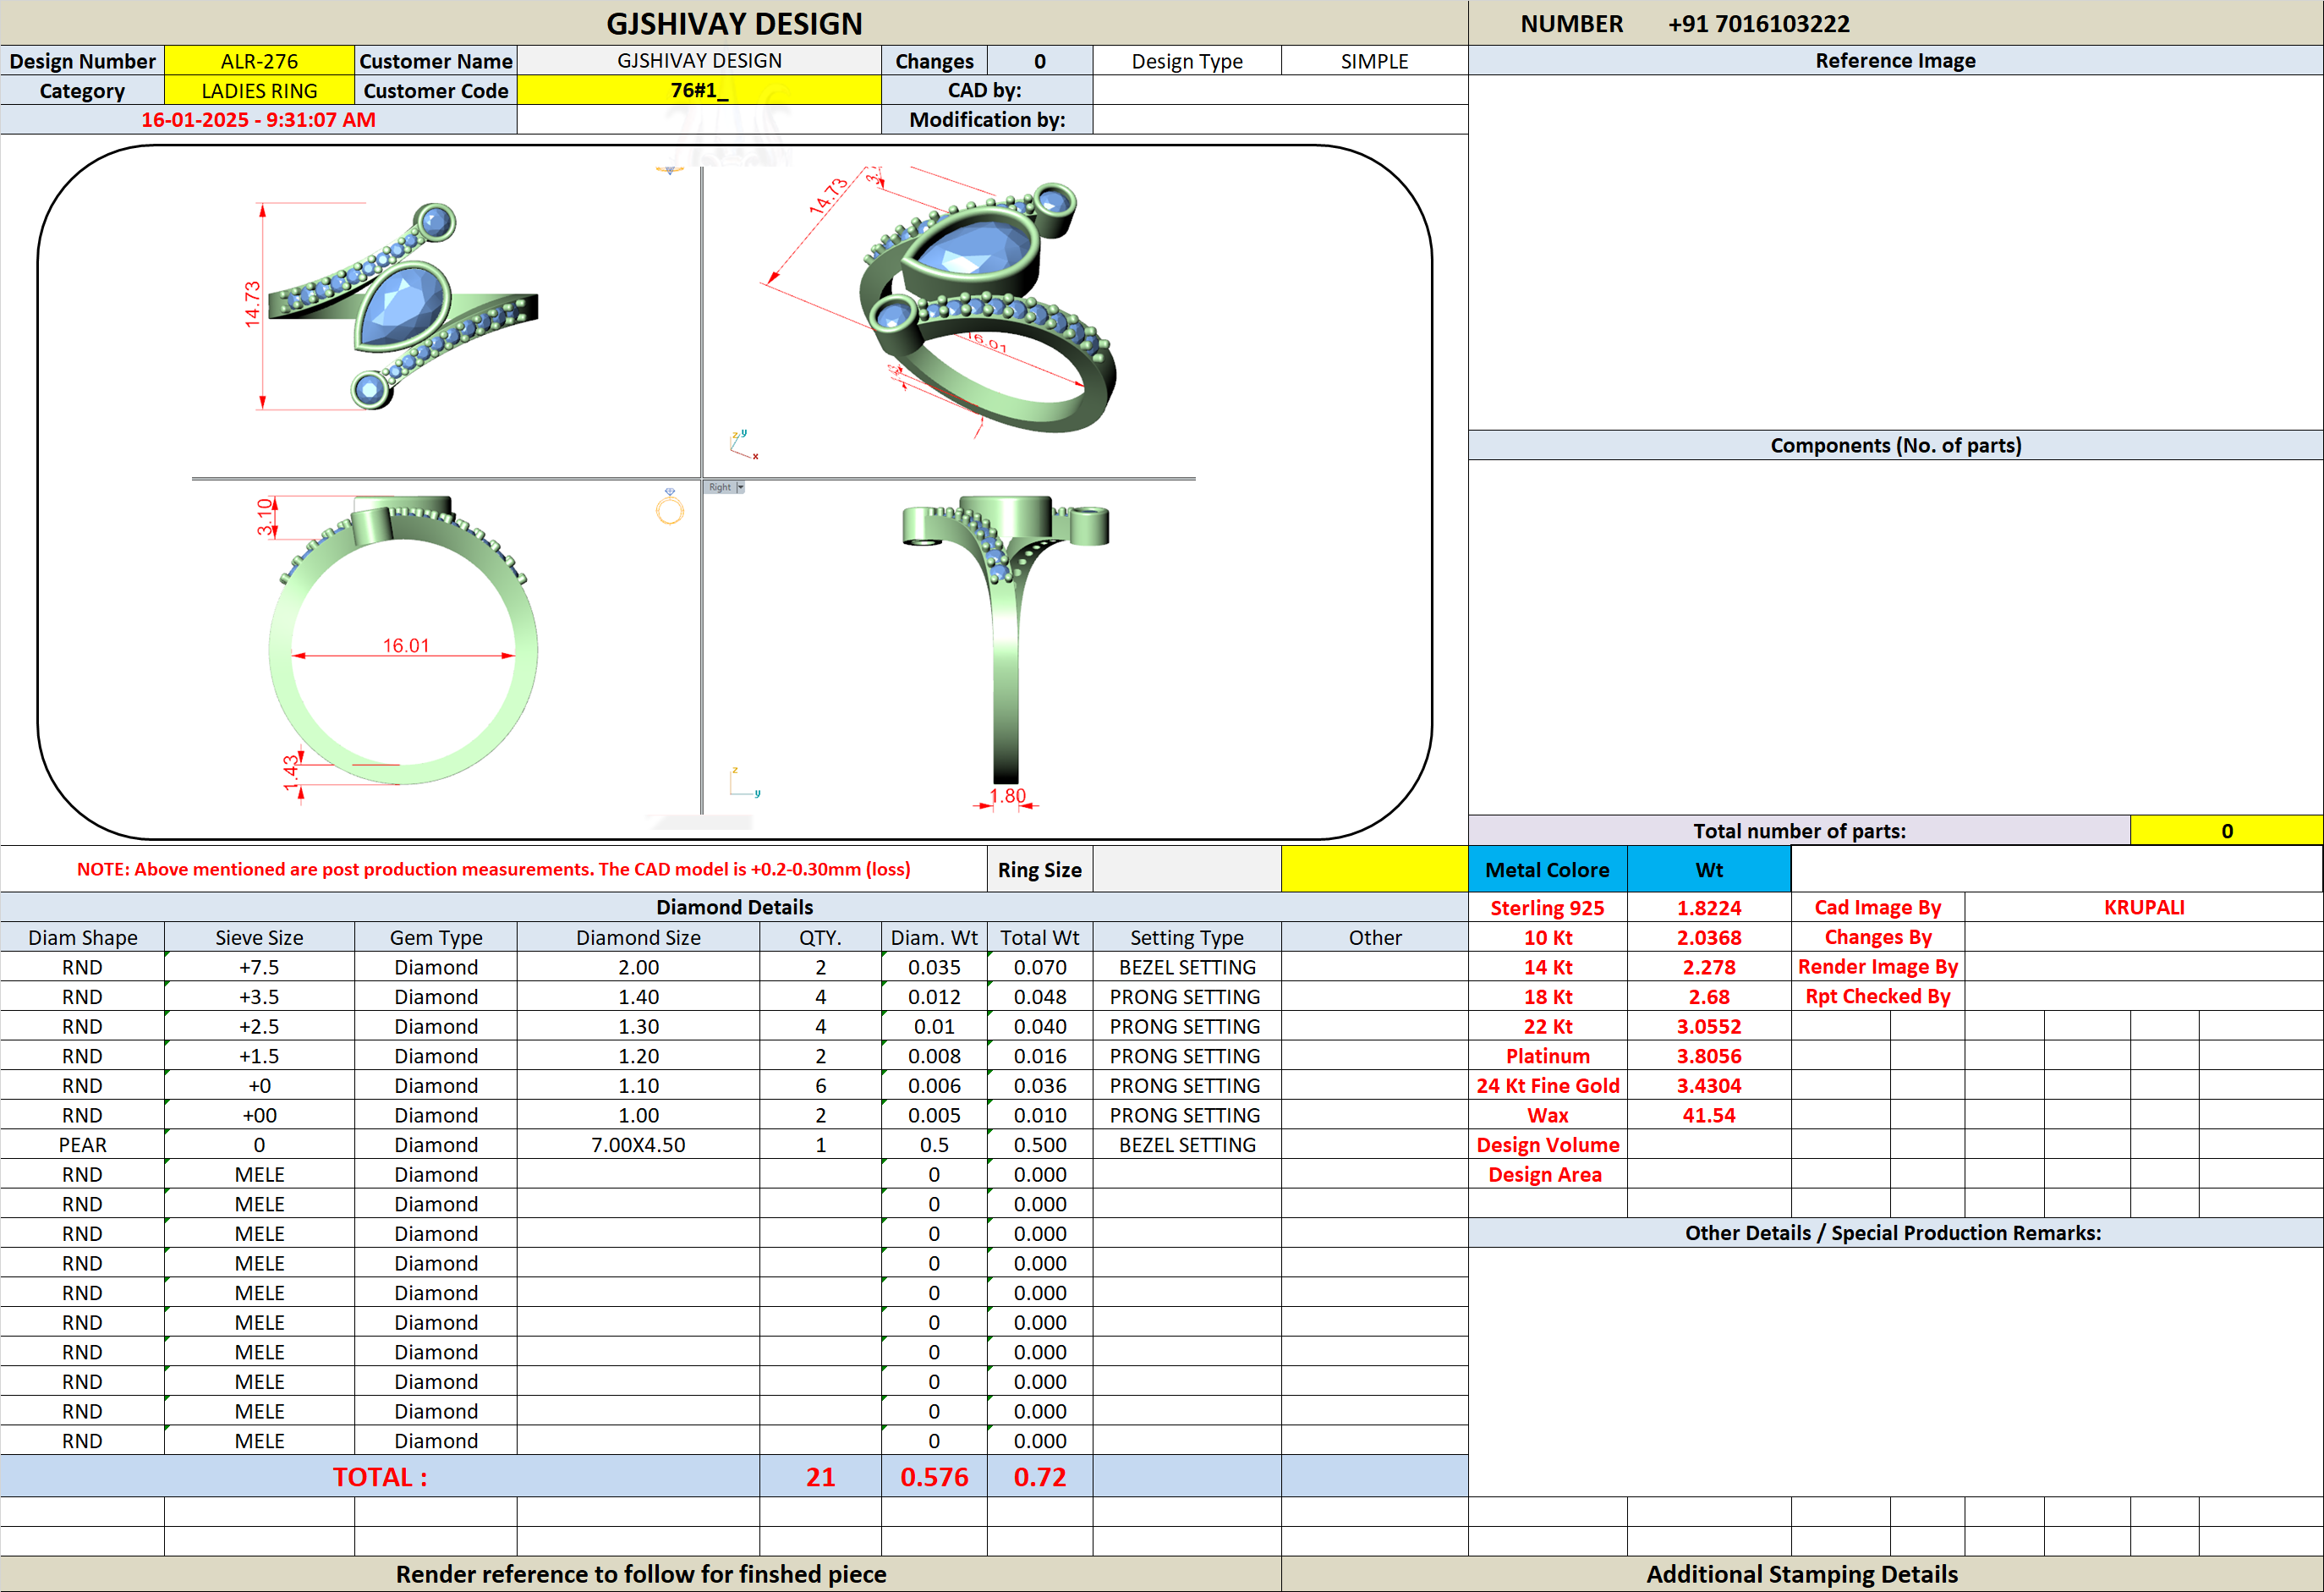Viewport: 2324px width, 1592px height.
Task: Select the 0.500 total weight cell
Action: 1040,1145
